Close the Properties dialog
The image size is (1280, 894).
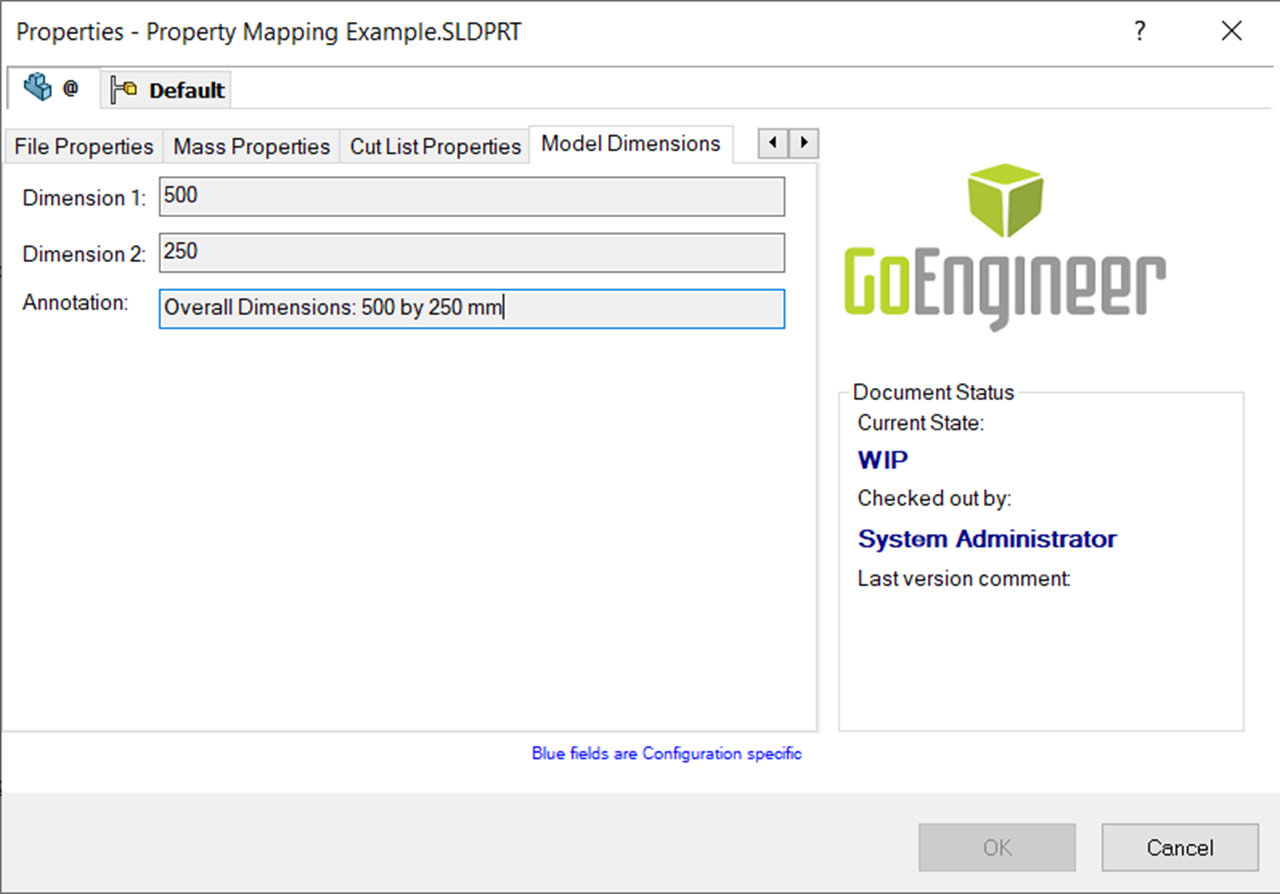1231,31
